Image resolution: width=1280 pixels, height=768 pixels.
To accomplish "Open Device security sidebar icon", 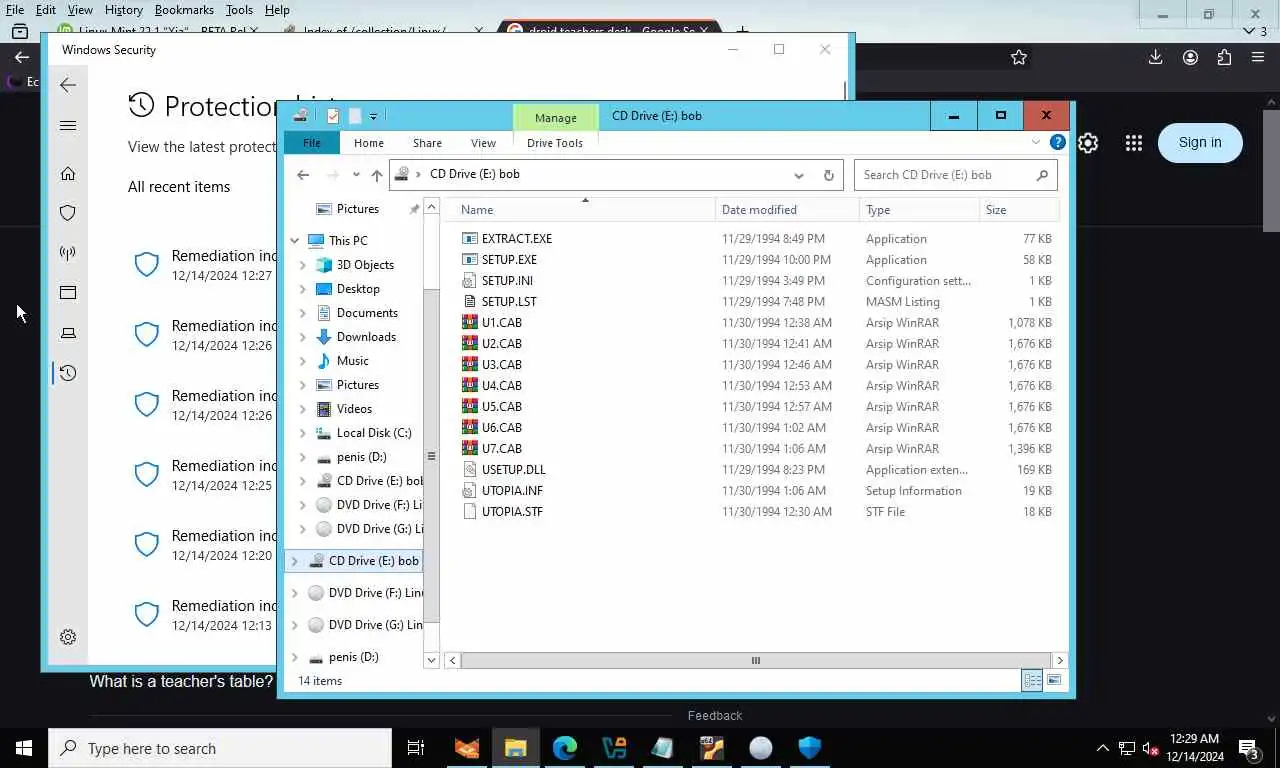I will (x=68, y=333).
